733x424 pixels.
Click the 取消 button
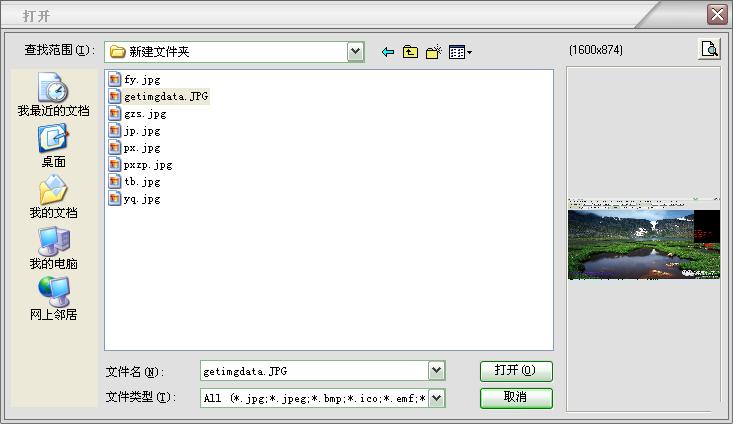pos(516,398)
